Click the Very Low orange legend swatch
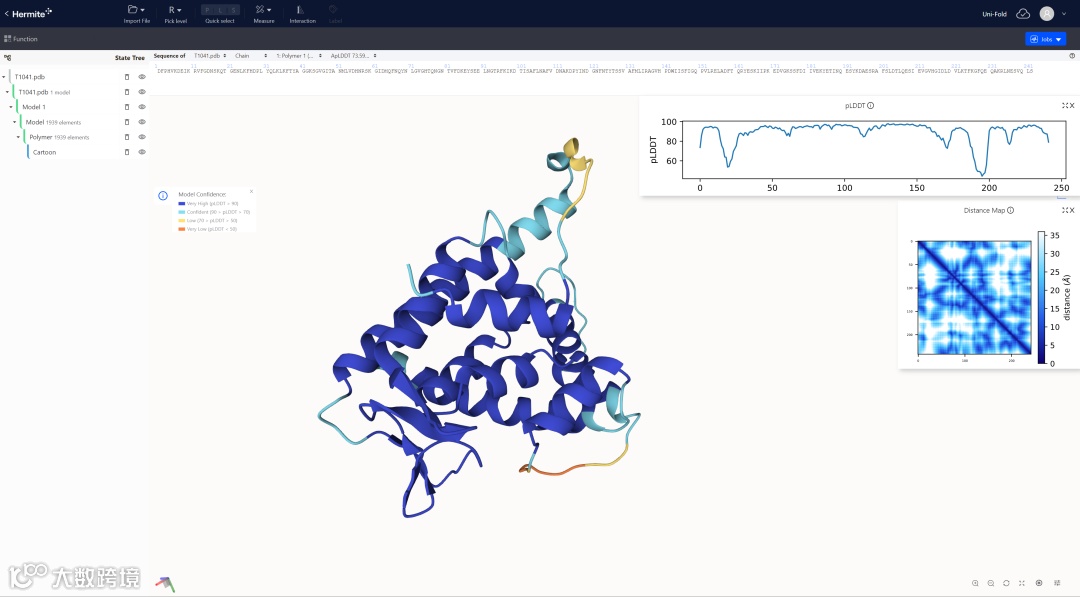The width and height of the screenshot is (1080, 597). (x=182, y=229)
